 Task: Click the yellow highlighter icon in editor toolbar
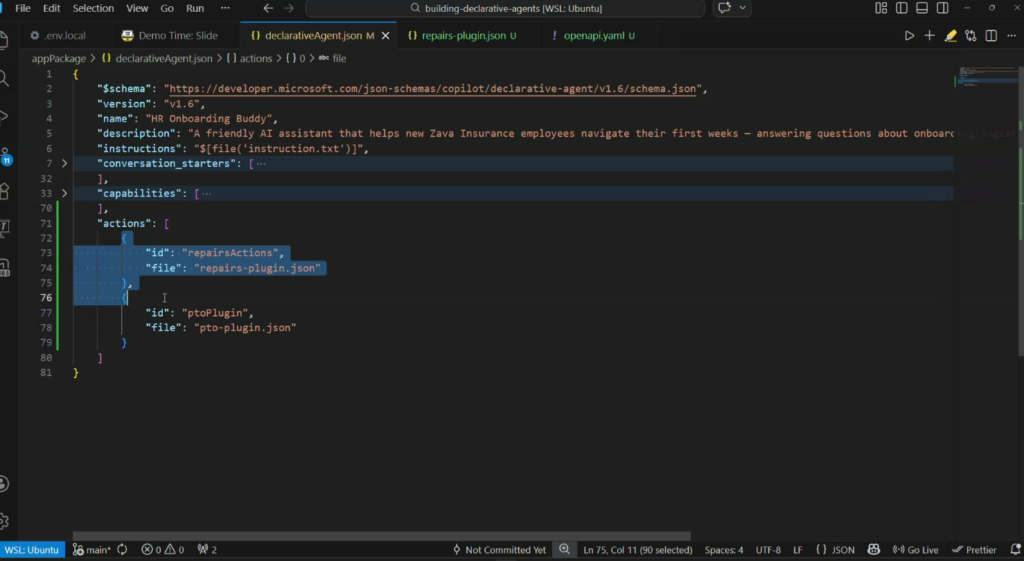(x=950, y=36)
